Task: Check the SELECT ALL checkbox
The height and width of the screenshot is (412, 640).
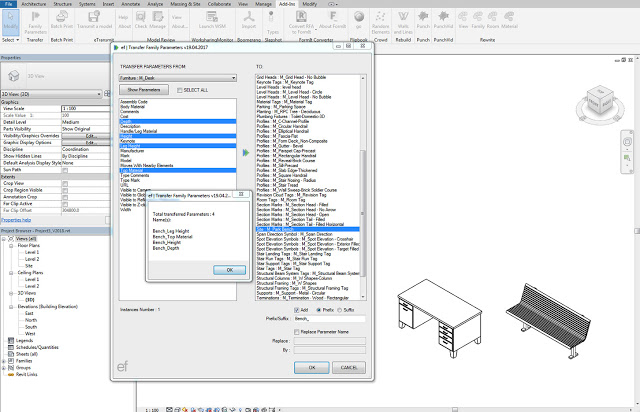Action: point(180,90)
